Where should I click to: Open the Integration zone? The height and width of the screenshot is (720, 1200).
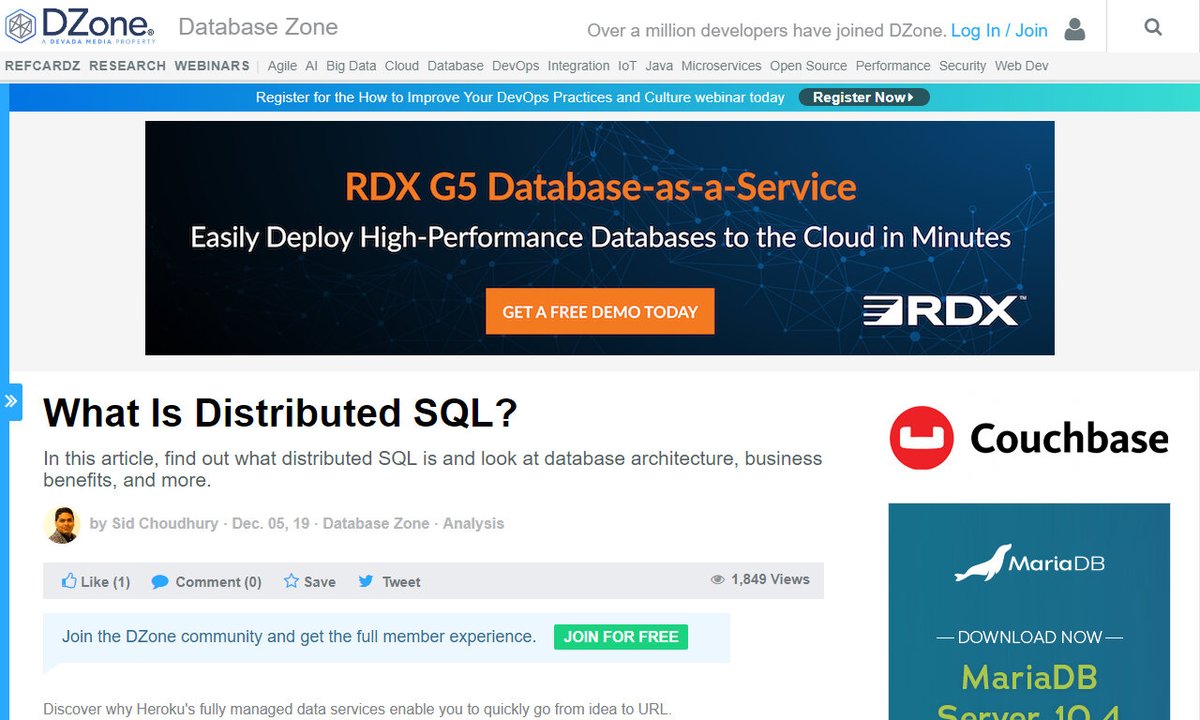point(578,66)
